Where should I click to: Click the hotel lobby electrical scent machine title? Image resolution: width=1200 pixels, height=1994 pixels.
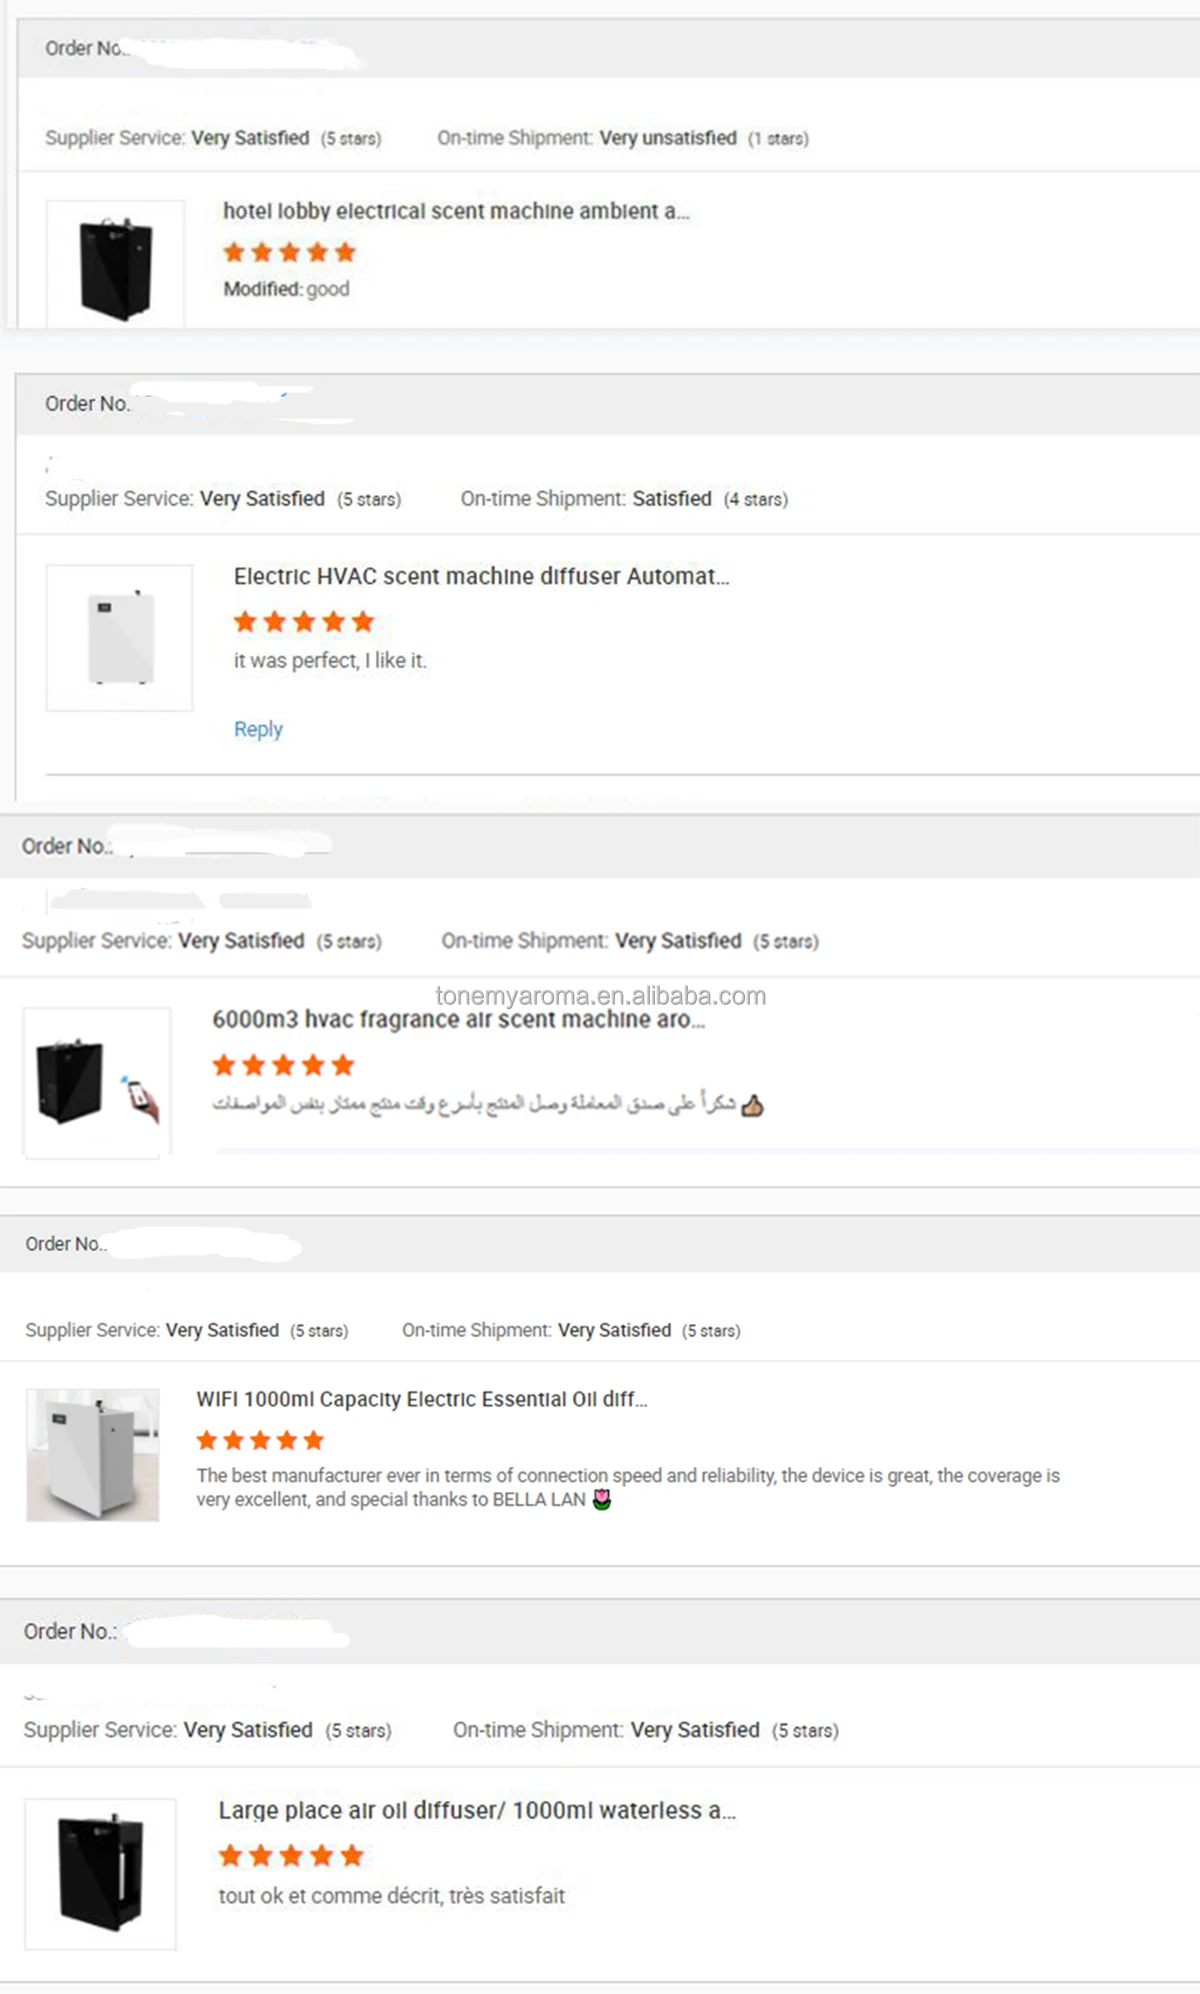tap(455, 211)
